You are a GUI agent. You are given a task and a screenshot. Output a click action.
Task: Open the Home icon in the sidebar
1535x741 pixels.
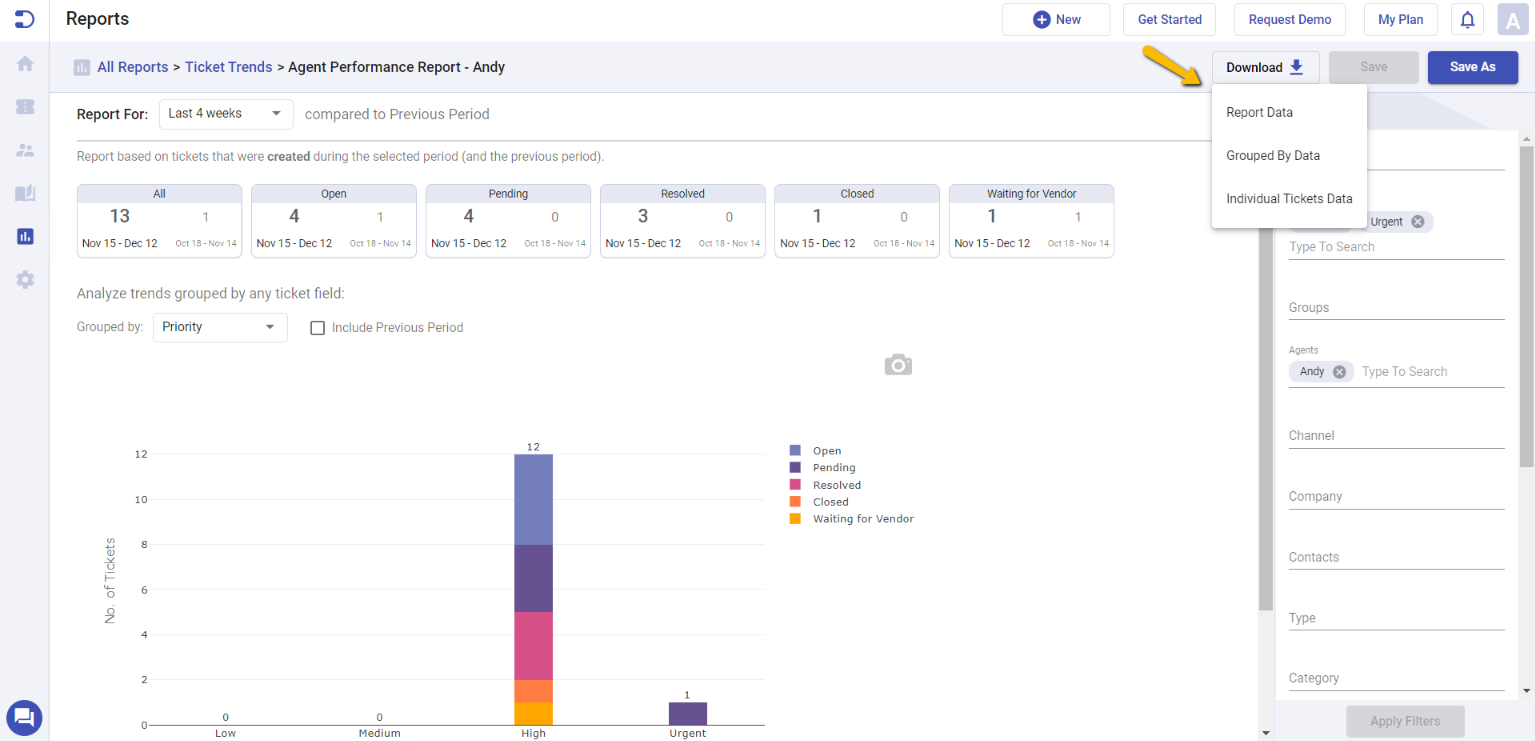point(24,63)
